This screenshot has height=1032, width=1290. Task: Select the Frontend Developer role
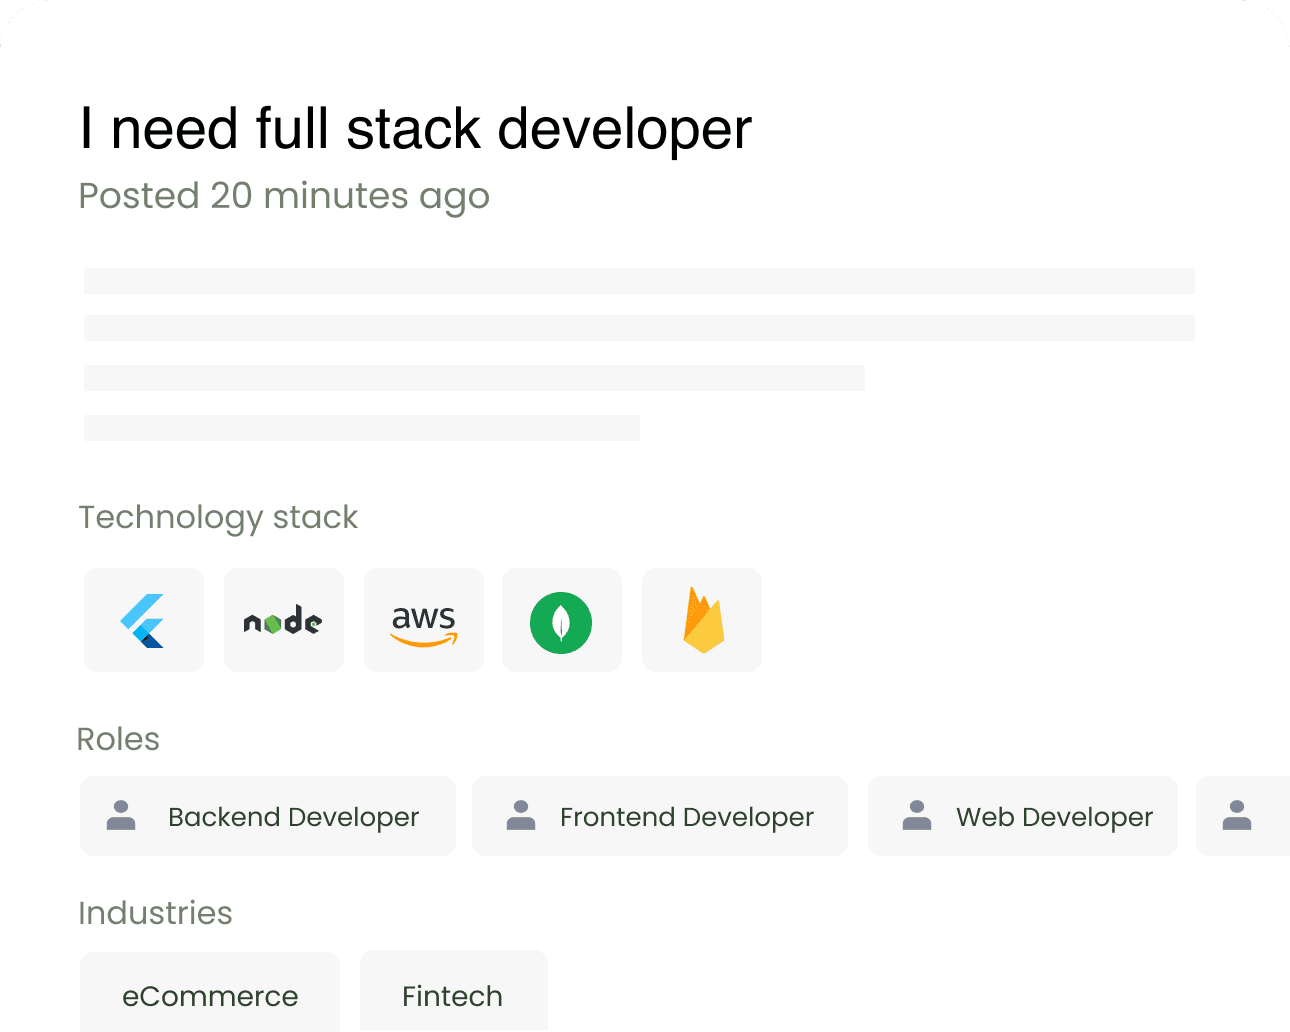(x=660, y=816)
